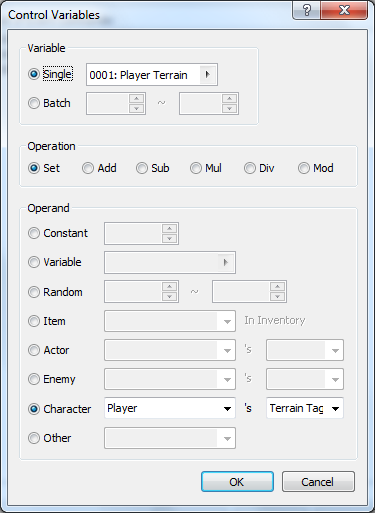Click the Constant field down arrow

coord(170,238)
